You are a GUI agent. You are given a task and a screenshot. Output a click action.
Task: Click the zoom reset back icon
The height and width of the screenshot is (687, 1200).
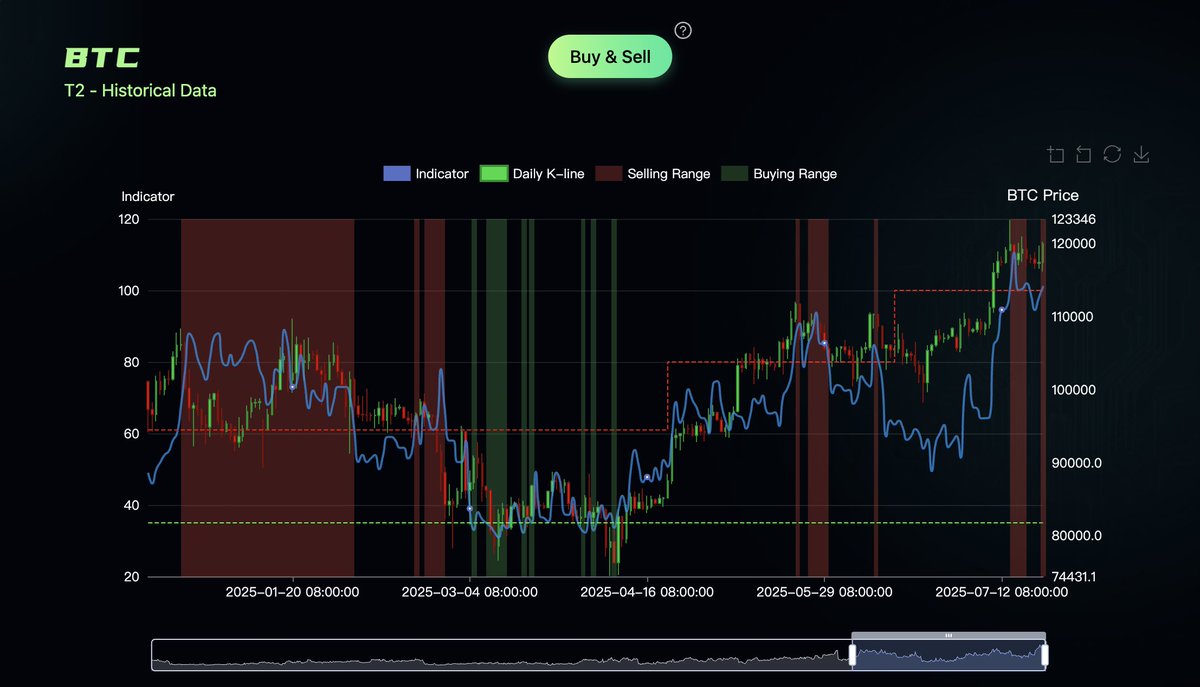1084,154
